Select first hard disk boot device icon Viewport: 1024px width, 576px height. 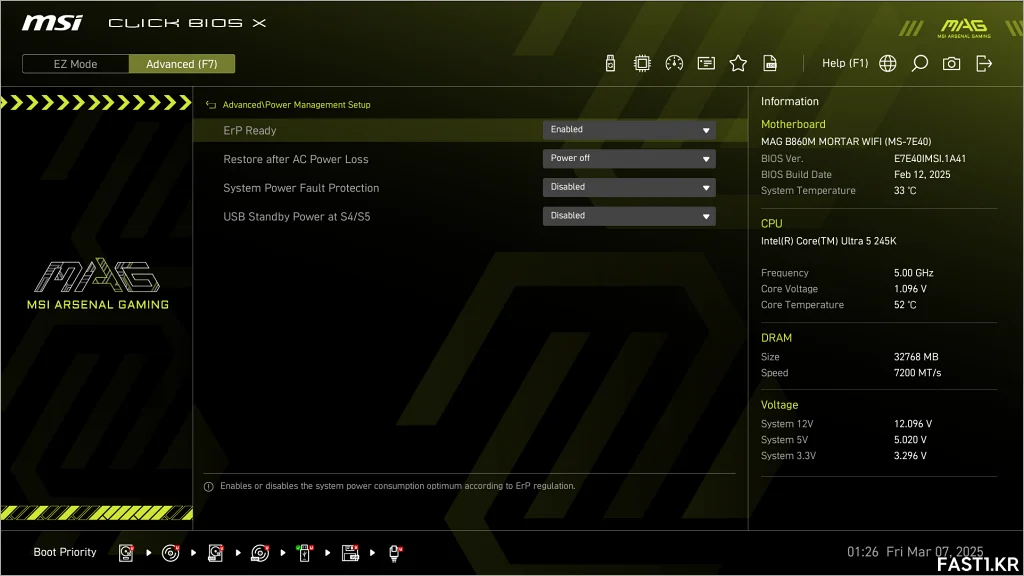(126, 553)
